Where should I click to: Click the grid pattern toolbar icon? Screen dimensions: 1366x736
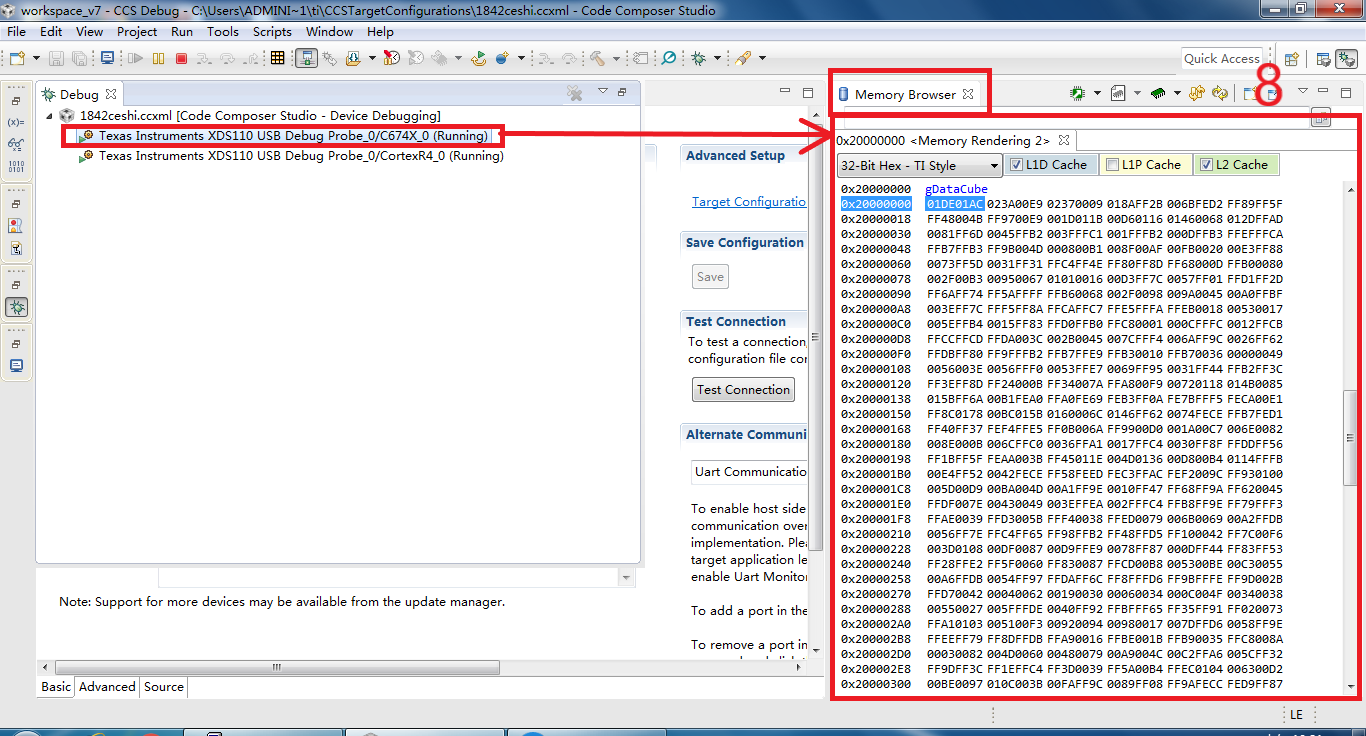pos(277,58)
